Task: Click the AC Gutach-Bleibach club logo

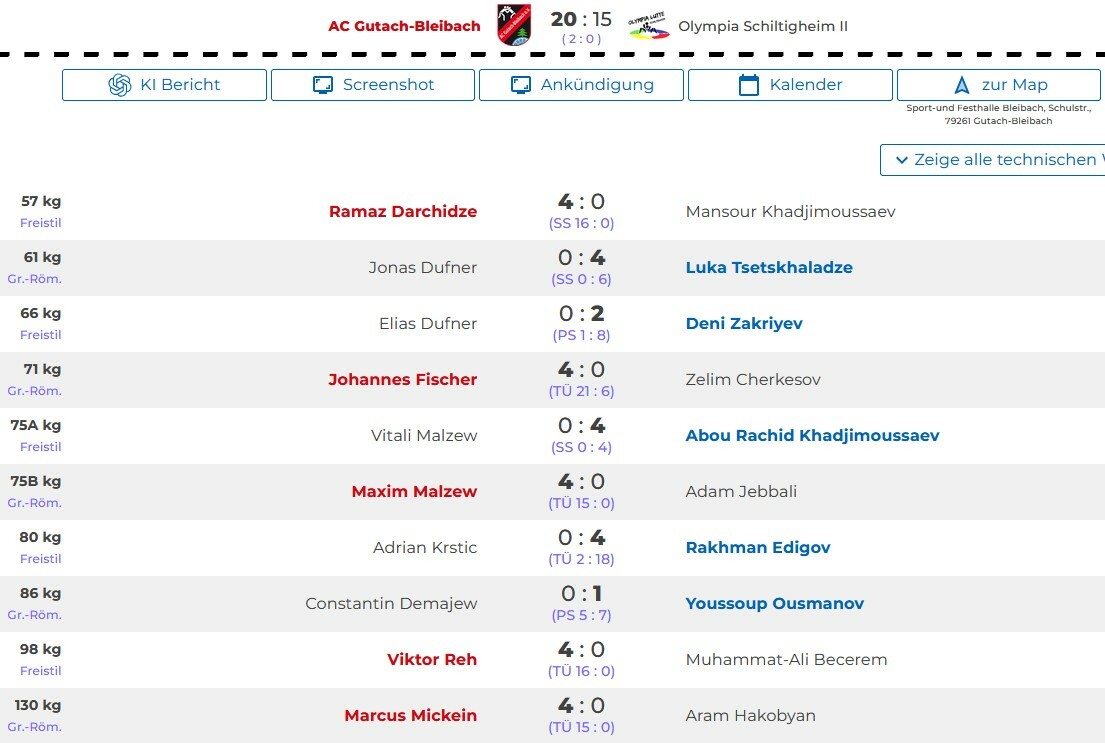Action: (x=514, y=25)
